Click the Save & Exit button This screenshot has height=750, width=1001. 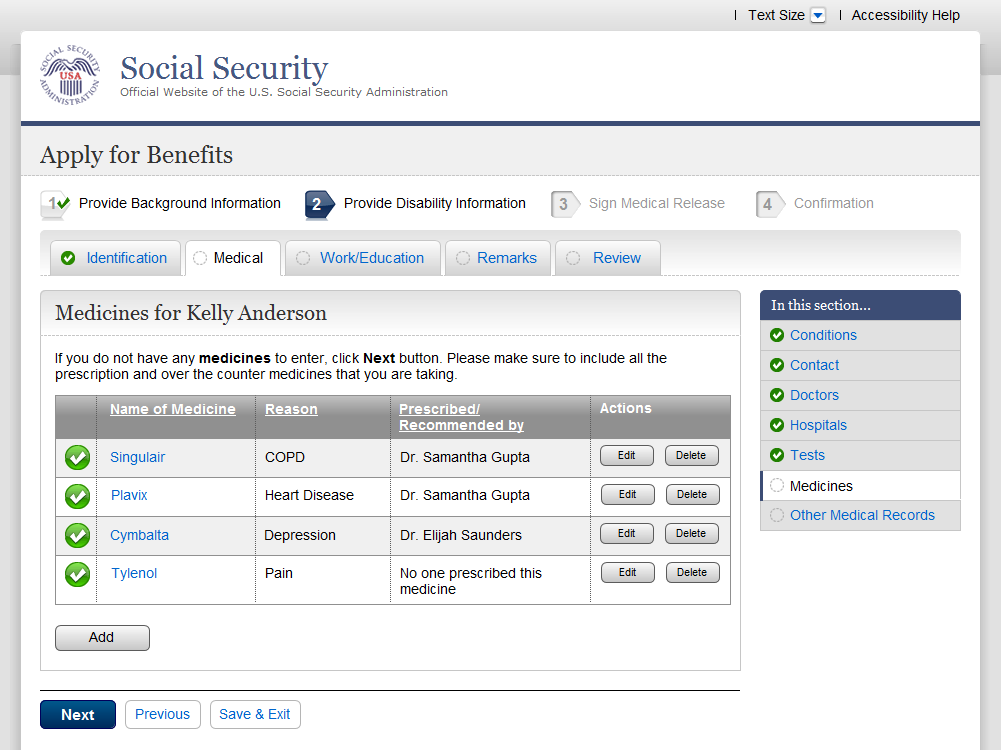click(x=255, y=715)
